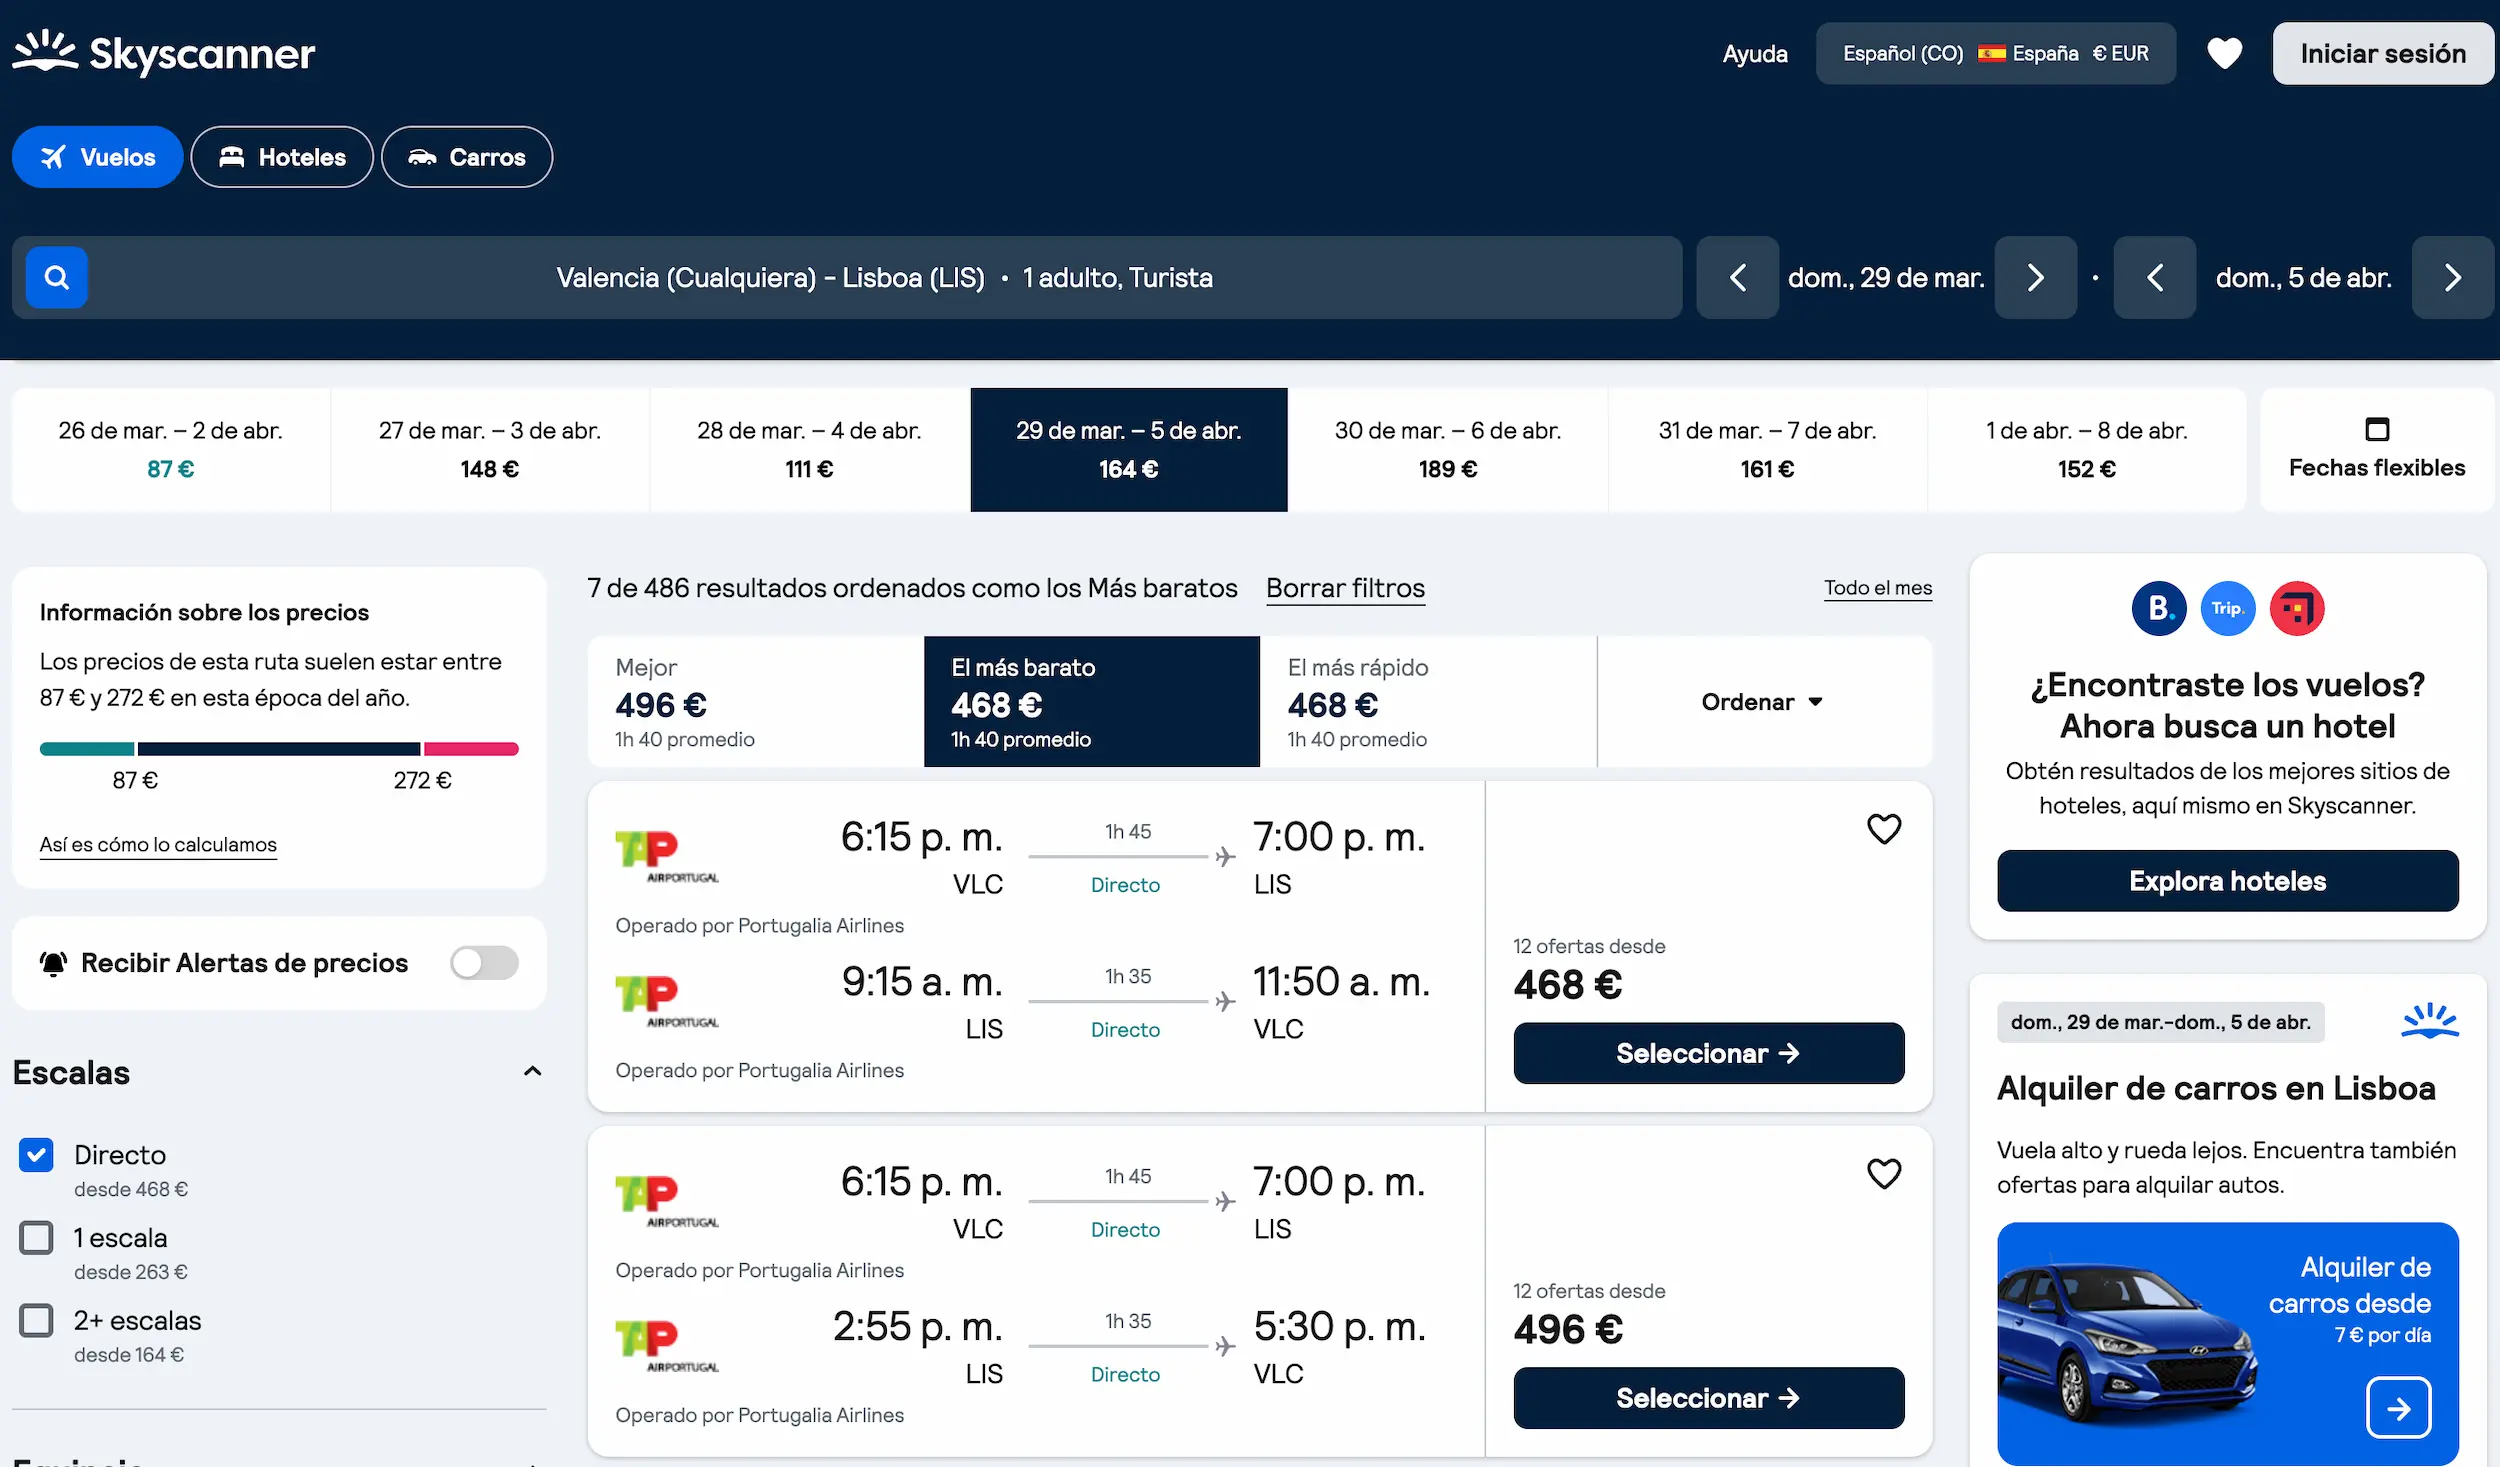2500x1467 pixels.
Task: Click the favorites heart in the top bar
Action: pyautogui.click(x=2224, y=53)
